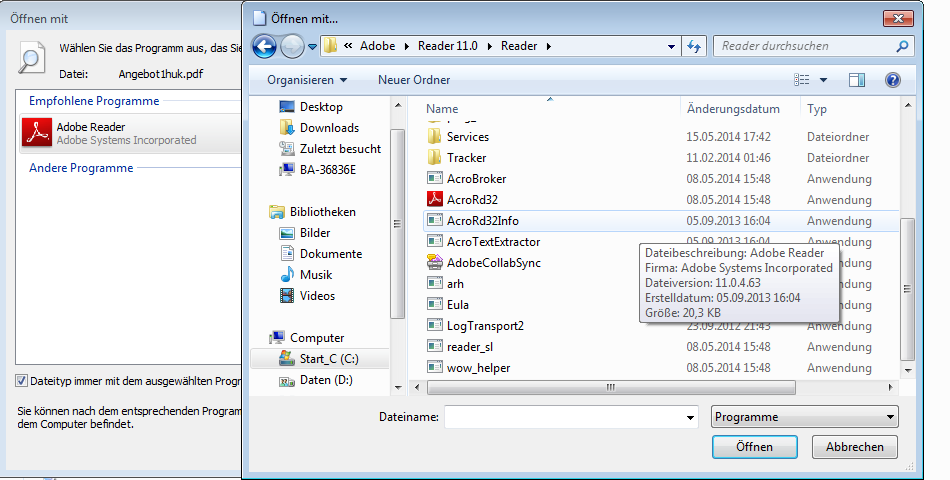This screenshot has width=950, height=480.
Task: Open Help via the question mark icon
Action: [x=892, y=80]
